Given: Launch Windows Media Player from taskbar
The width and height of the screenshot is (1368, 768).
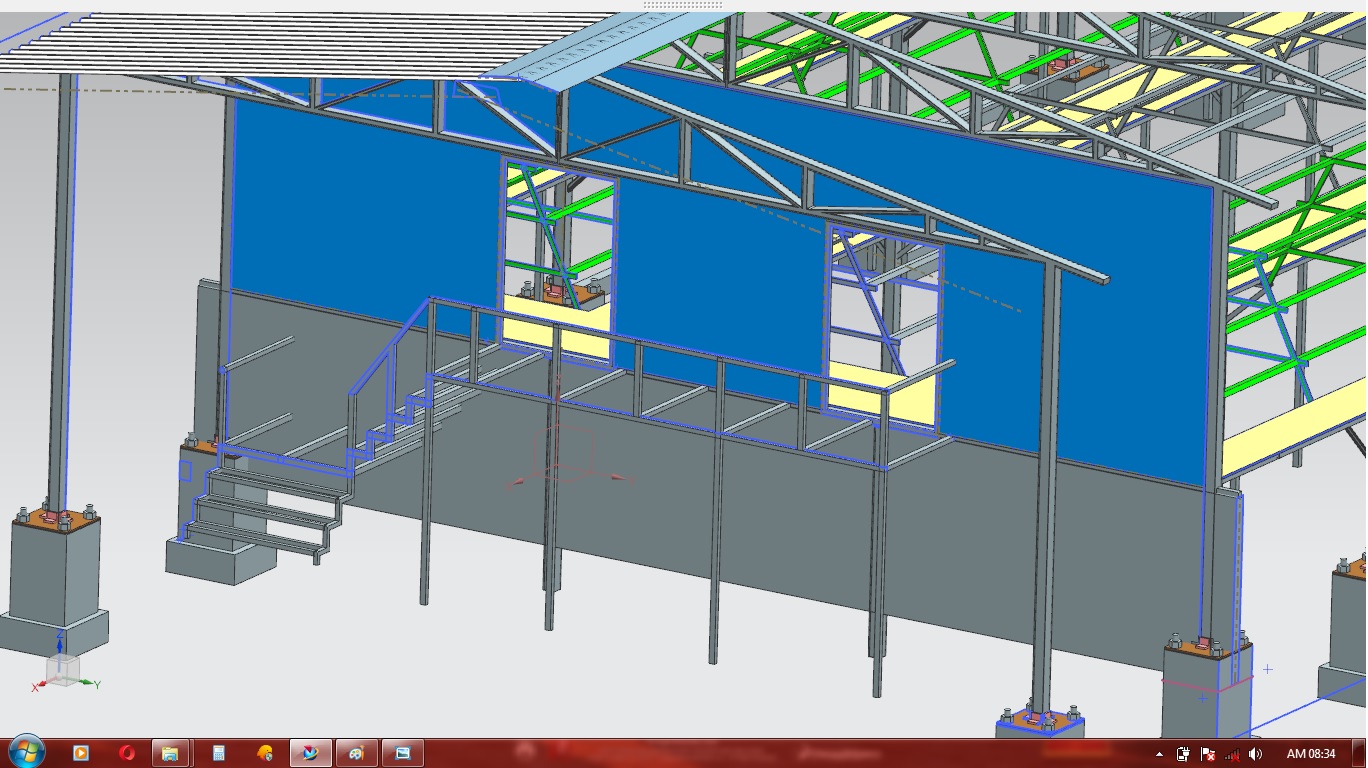Looking at the screenshot, I should (x=81, y=753).
